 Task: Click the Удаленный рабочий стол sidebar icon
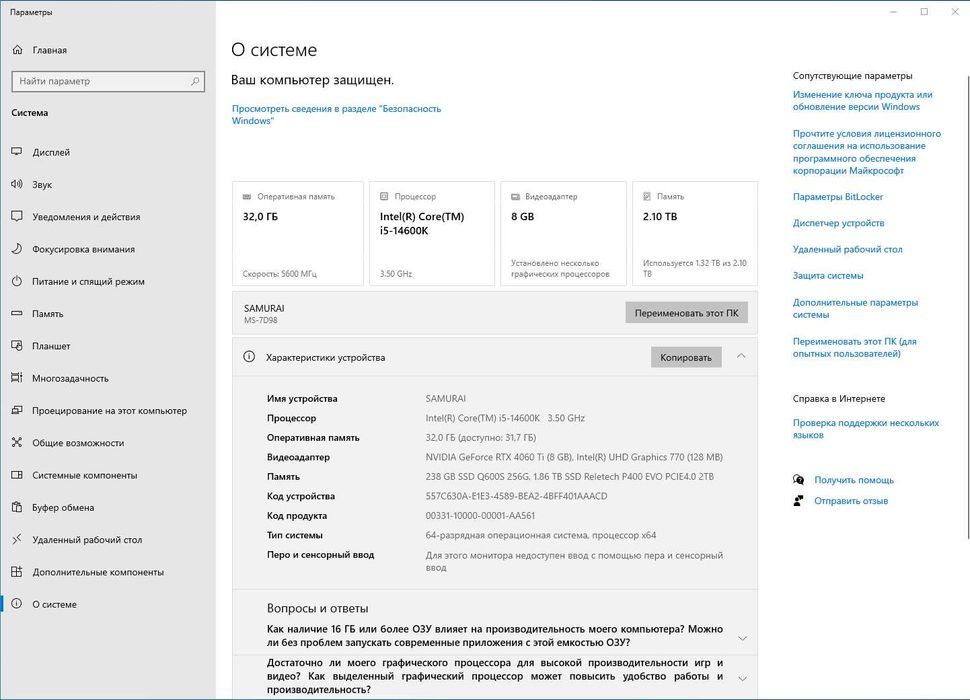point(17,539)
